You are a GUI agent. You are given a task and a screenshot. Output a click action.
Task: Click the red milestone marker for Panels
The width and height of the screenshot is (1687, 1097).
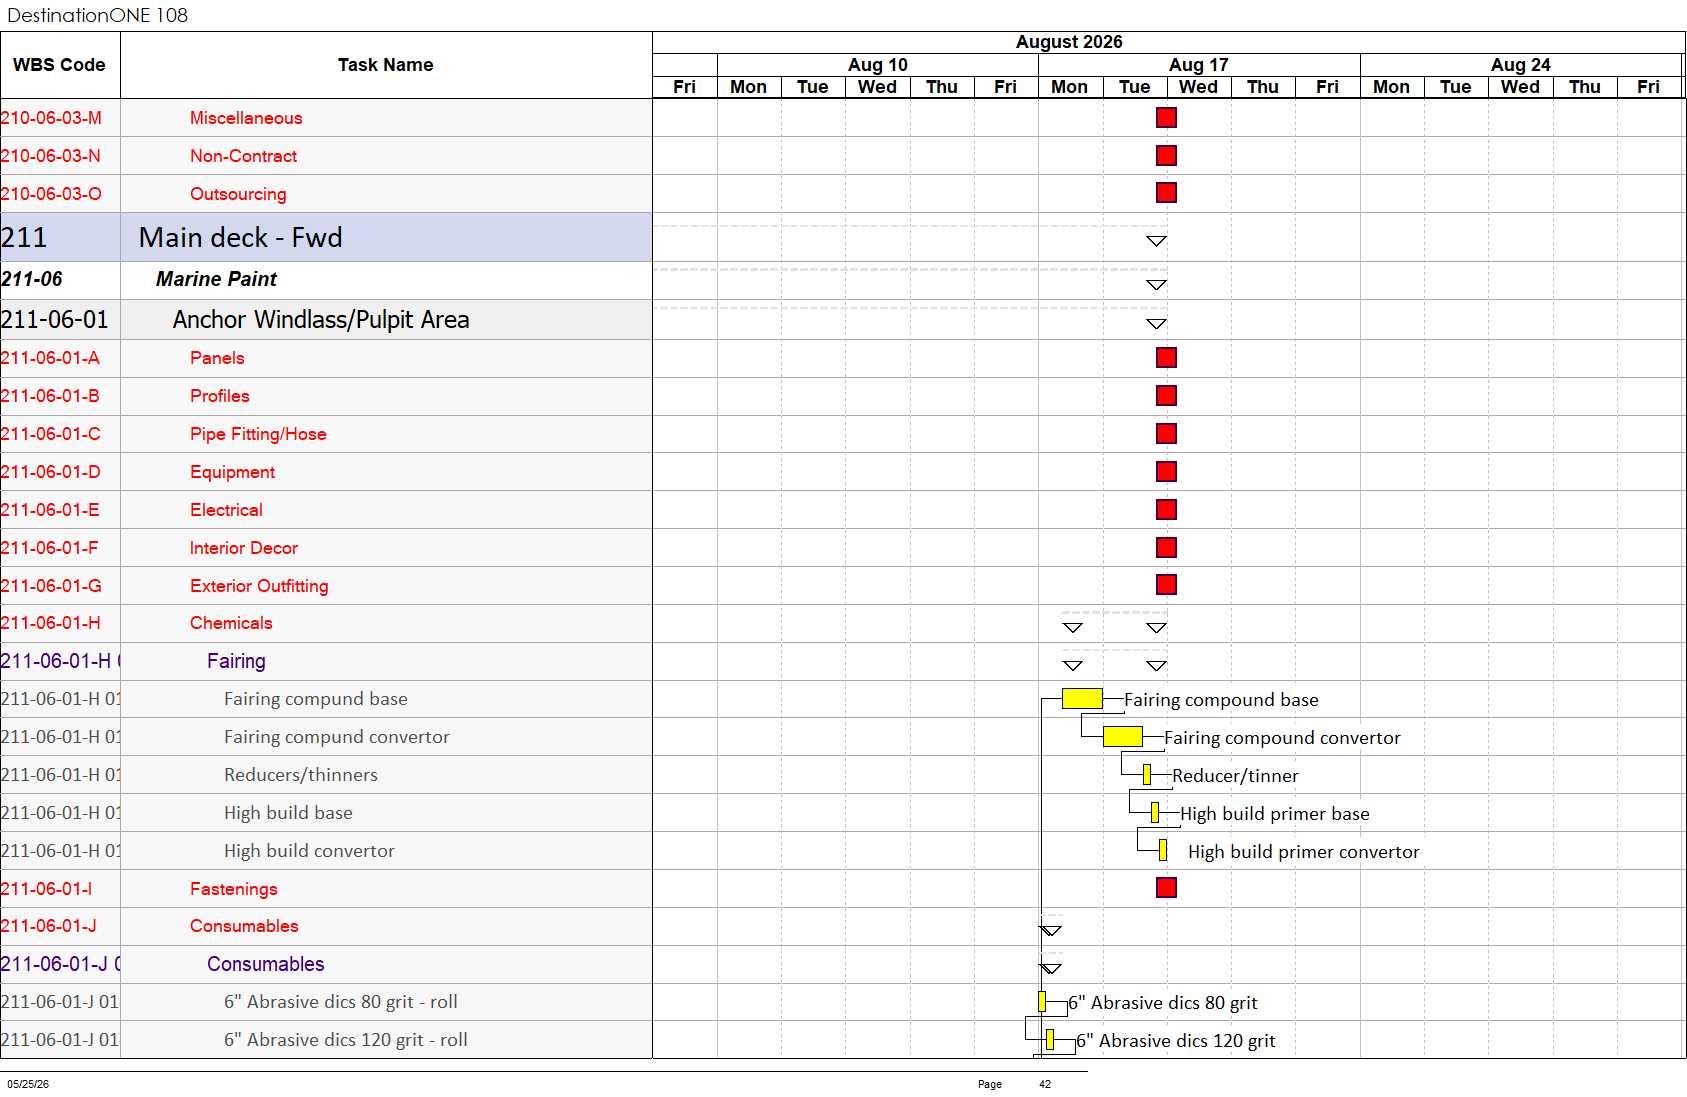pos(1166,358)
